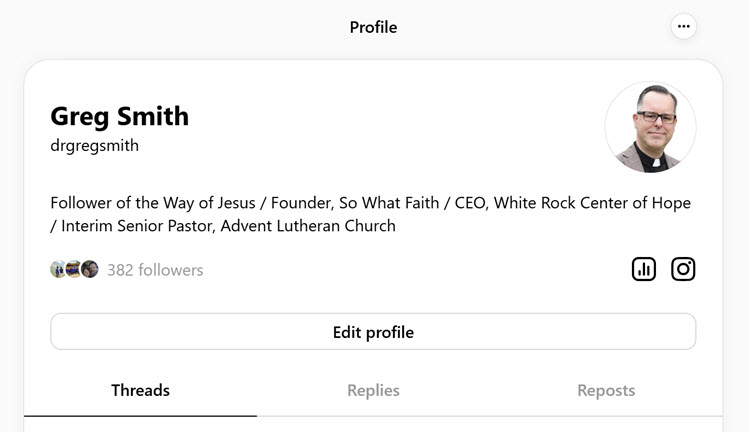
Task: Open the profile insights chart icon
Action: [x=644, y=269]
